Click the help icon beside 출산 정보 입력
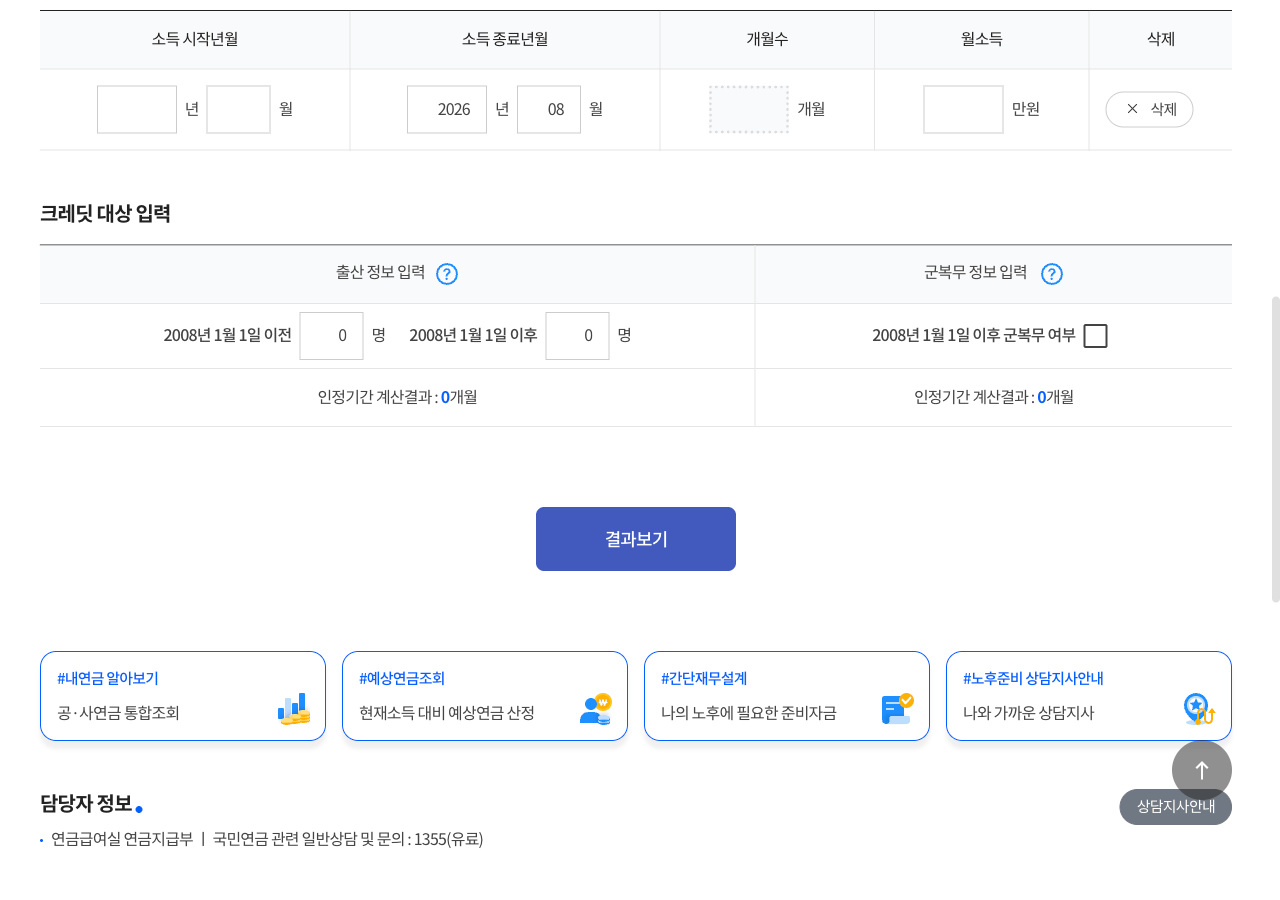This screenshot has width=1280, height=900. (447, 274)
